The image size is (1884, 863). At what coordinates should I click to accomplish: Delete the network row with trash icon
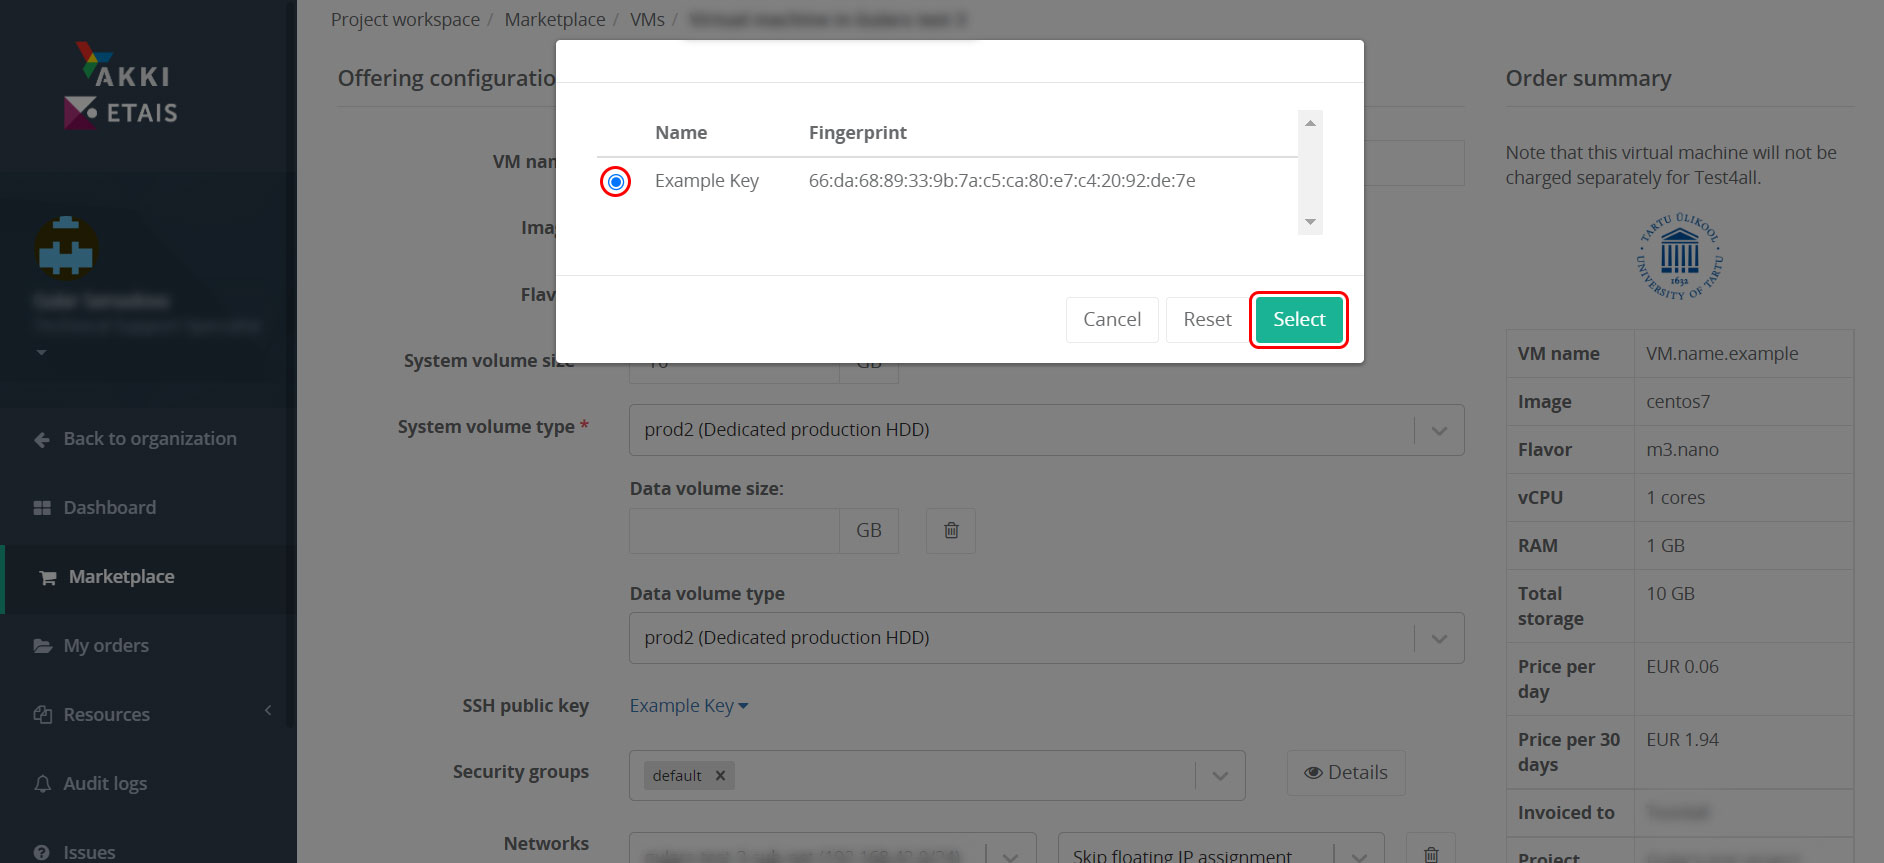1431,854
